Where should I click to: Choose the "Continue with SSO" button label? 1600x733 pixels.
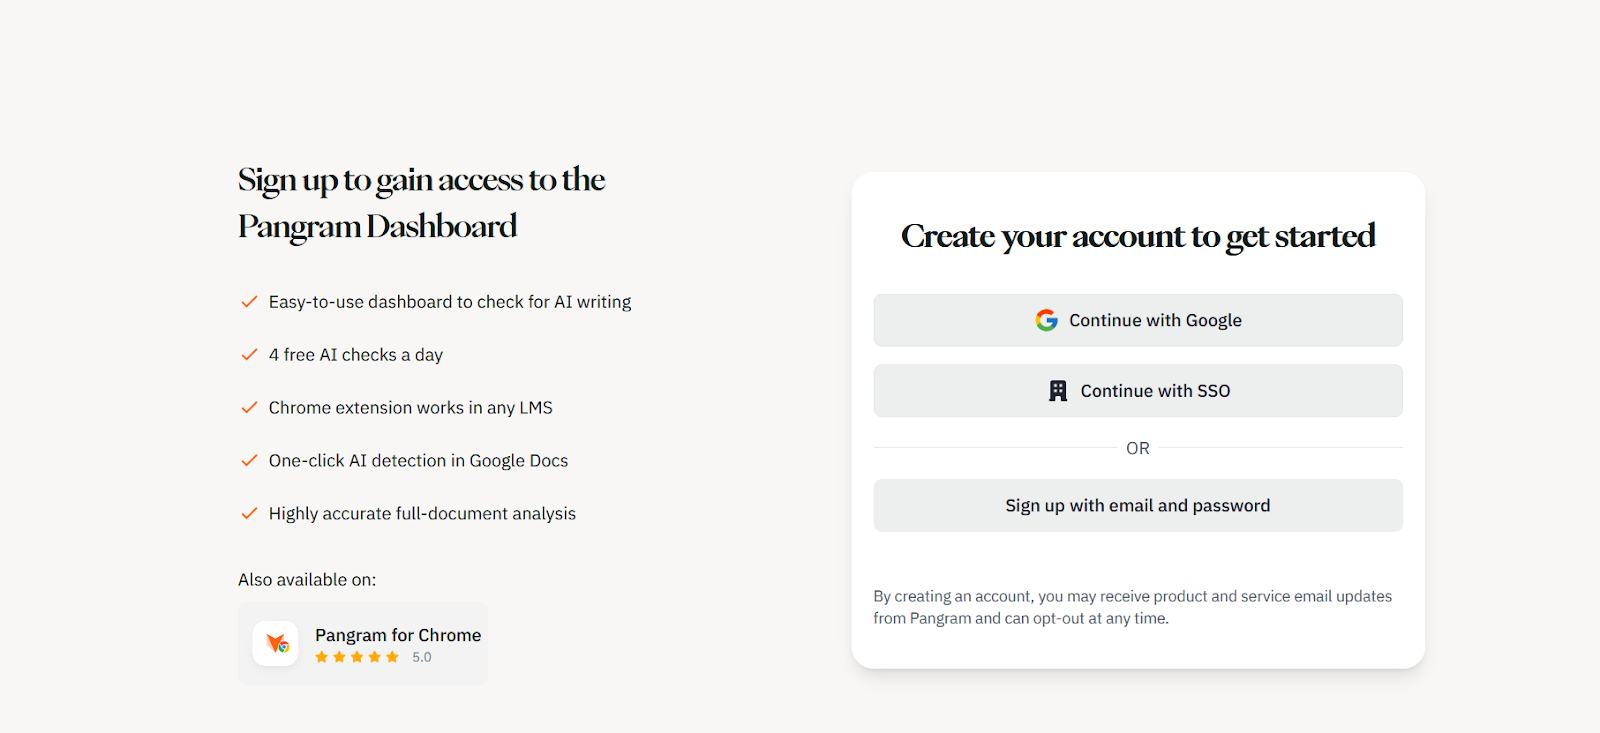[1155, 391]
